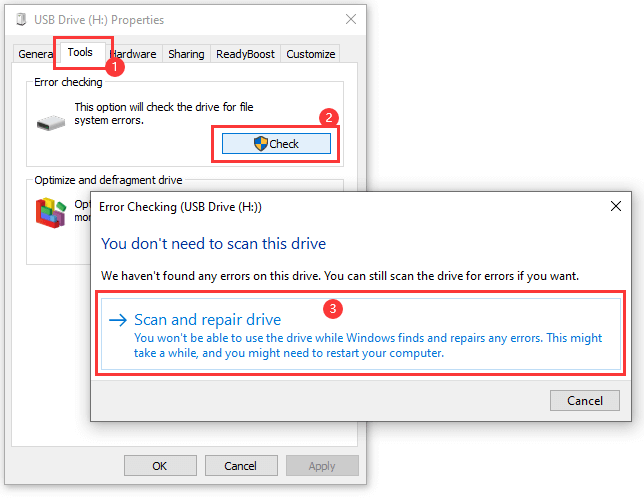Image resolution: width=644 pixels, height=500 pixels.
Task: Confirm with the OK button
Action: 159,466
